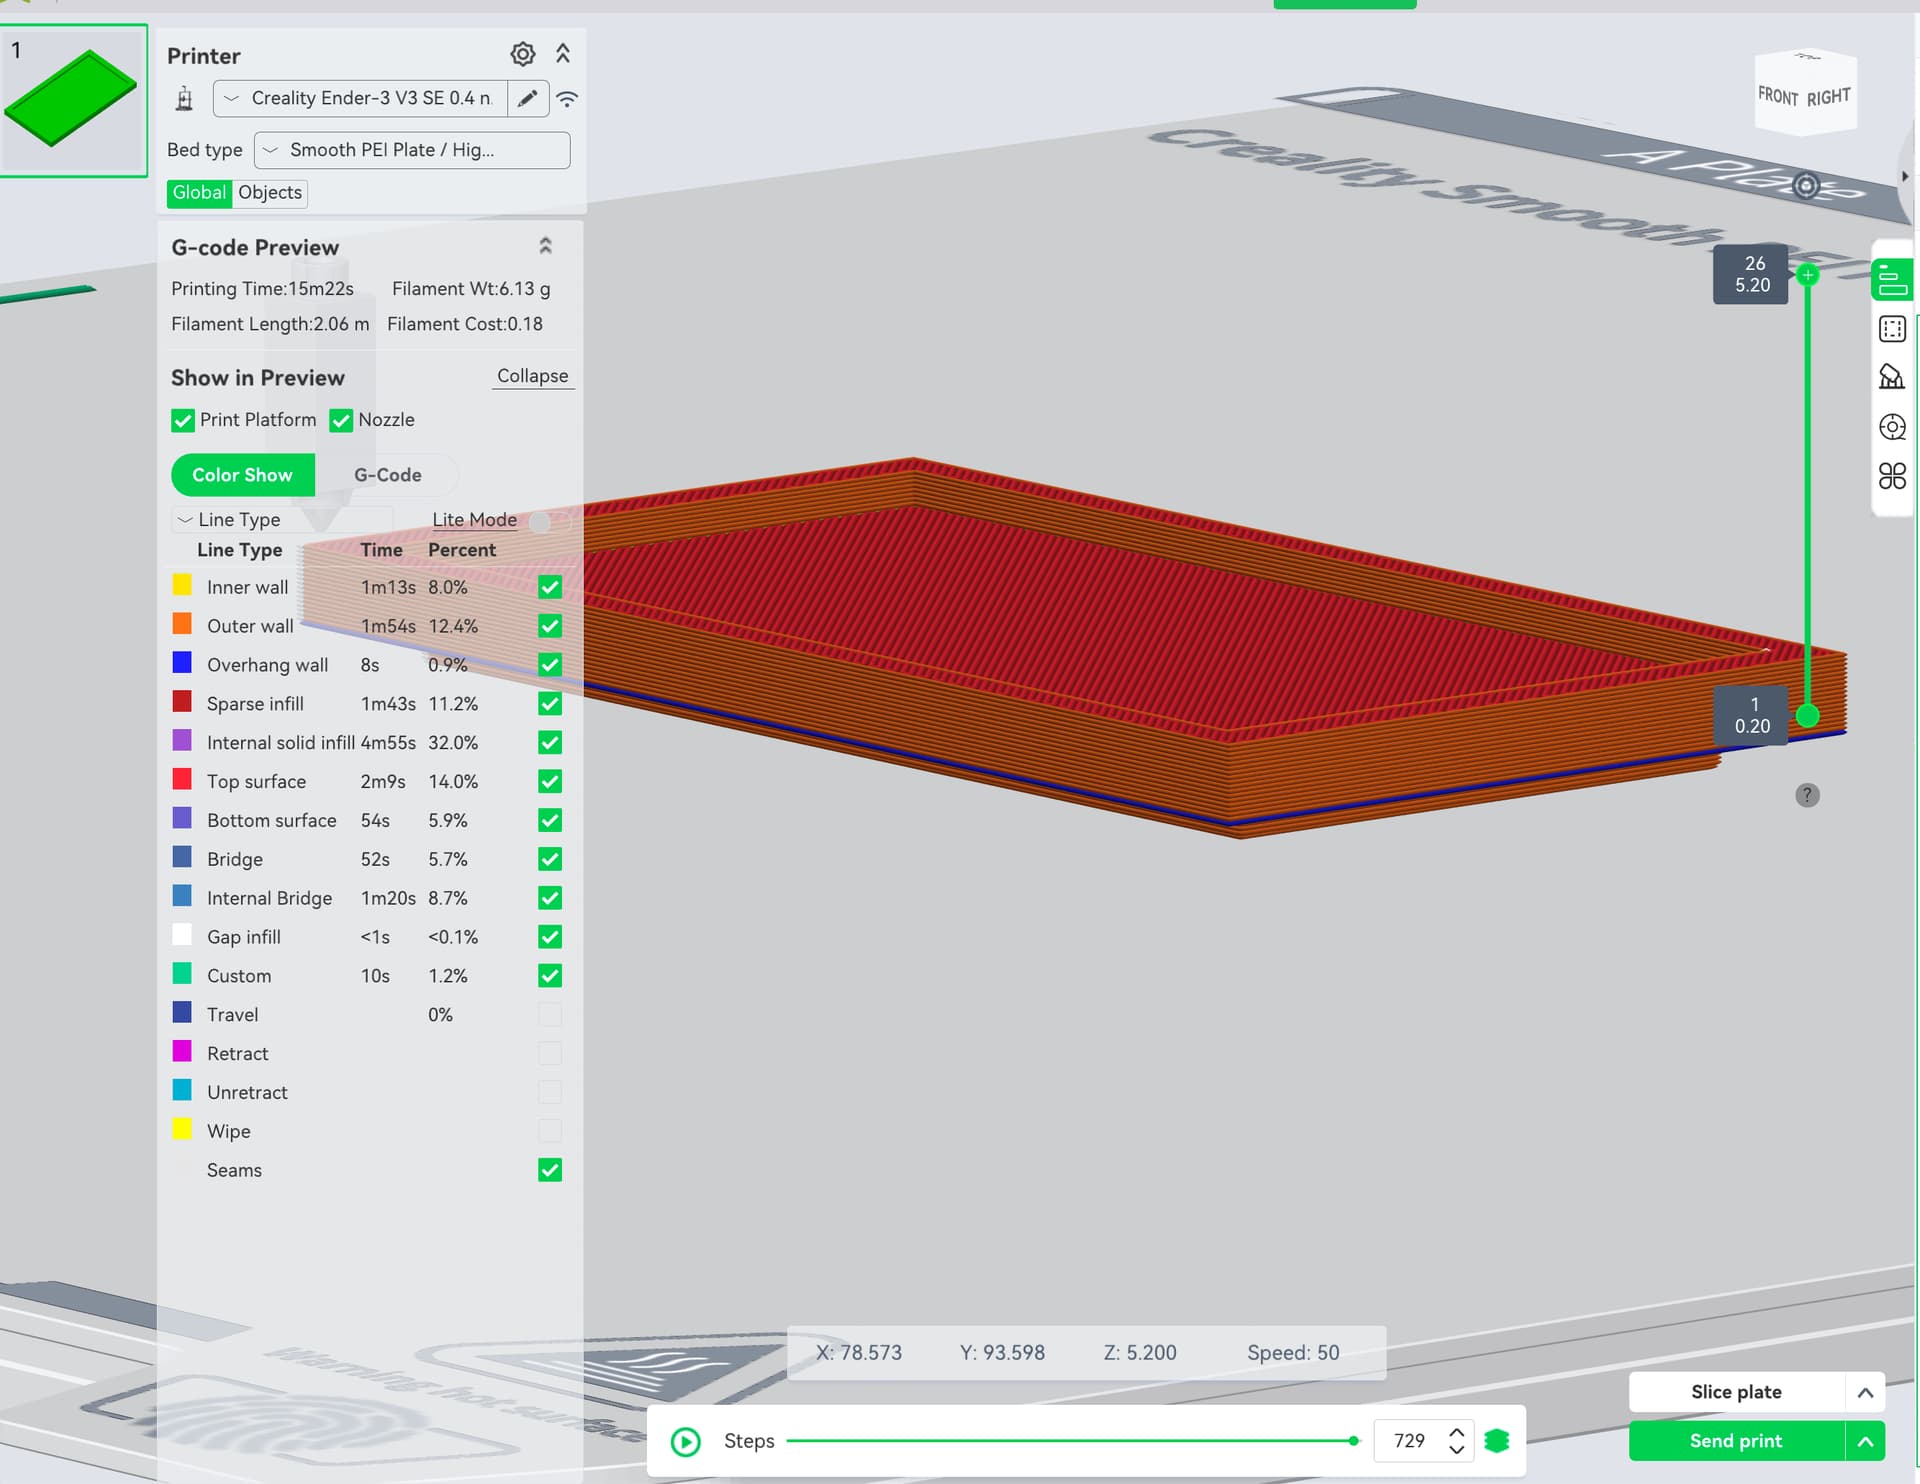The width and height of the screenshot is (1920, 1484).
Task: Select the dotted square icon in right toolbar
Action: point(1892,329)
